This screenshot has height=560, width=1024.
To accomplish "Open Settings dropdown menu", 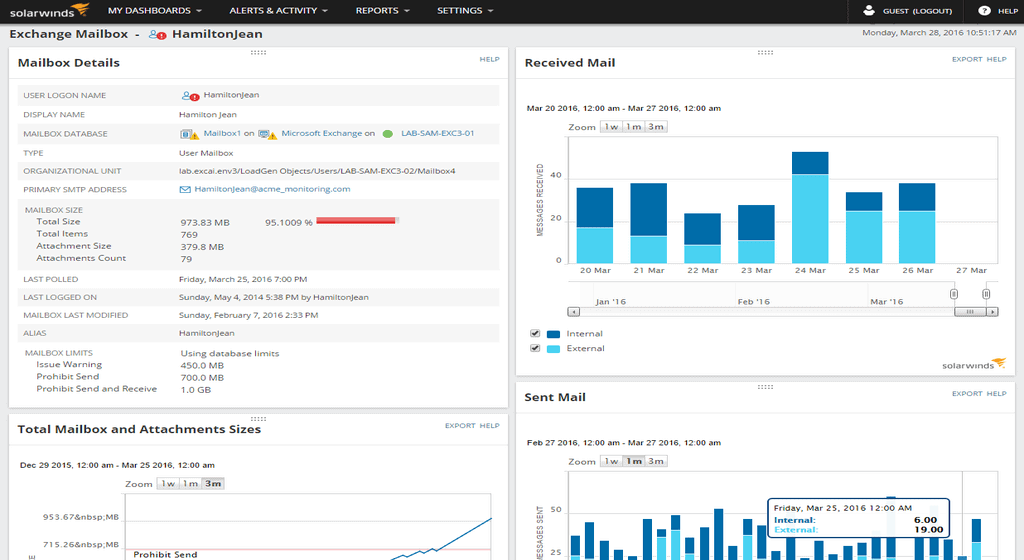I will click(x=465, y=10).
